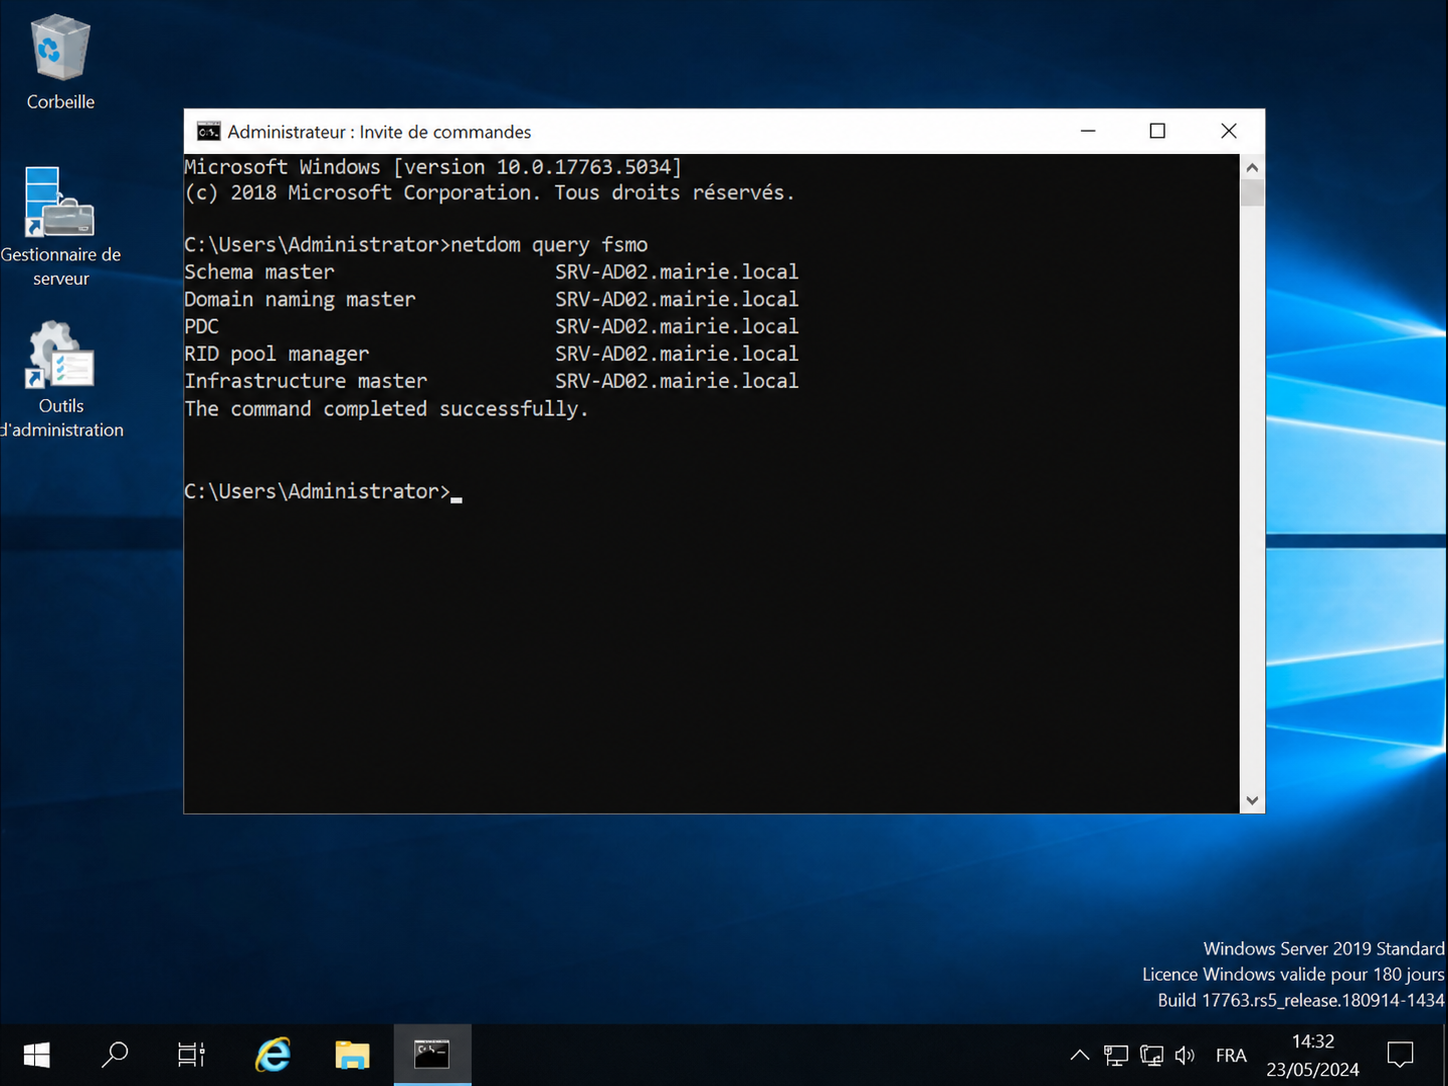Click the first network tray icon
This screenshot has height=1086, width=1448.
click(x=1116, y=1055)
